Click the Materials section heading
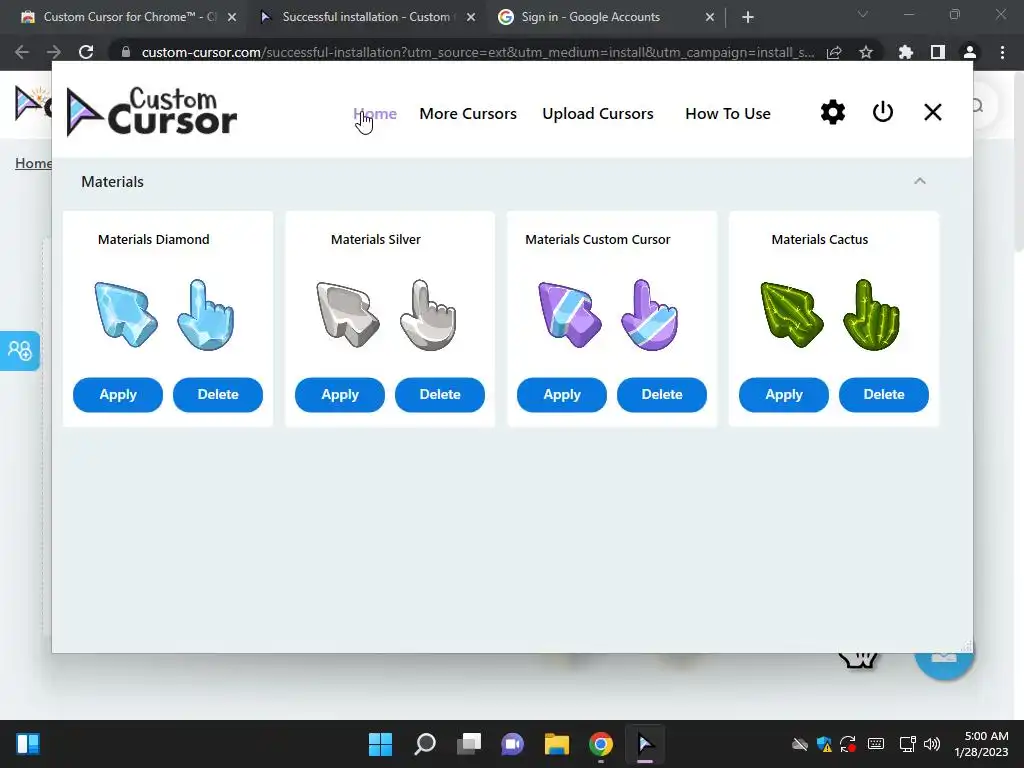The height and width of the screenshot is (768, 1024). [x=112, y=182]
